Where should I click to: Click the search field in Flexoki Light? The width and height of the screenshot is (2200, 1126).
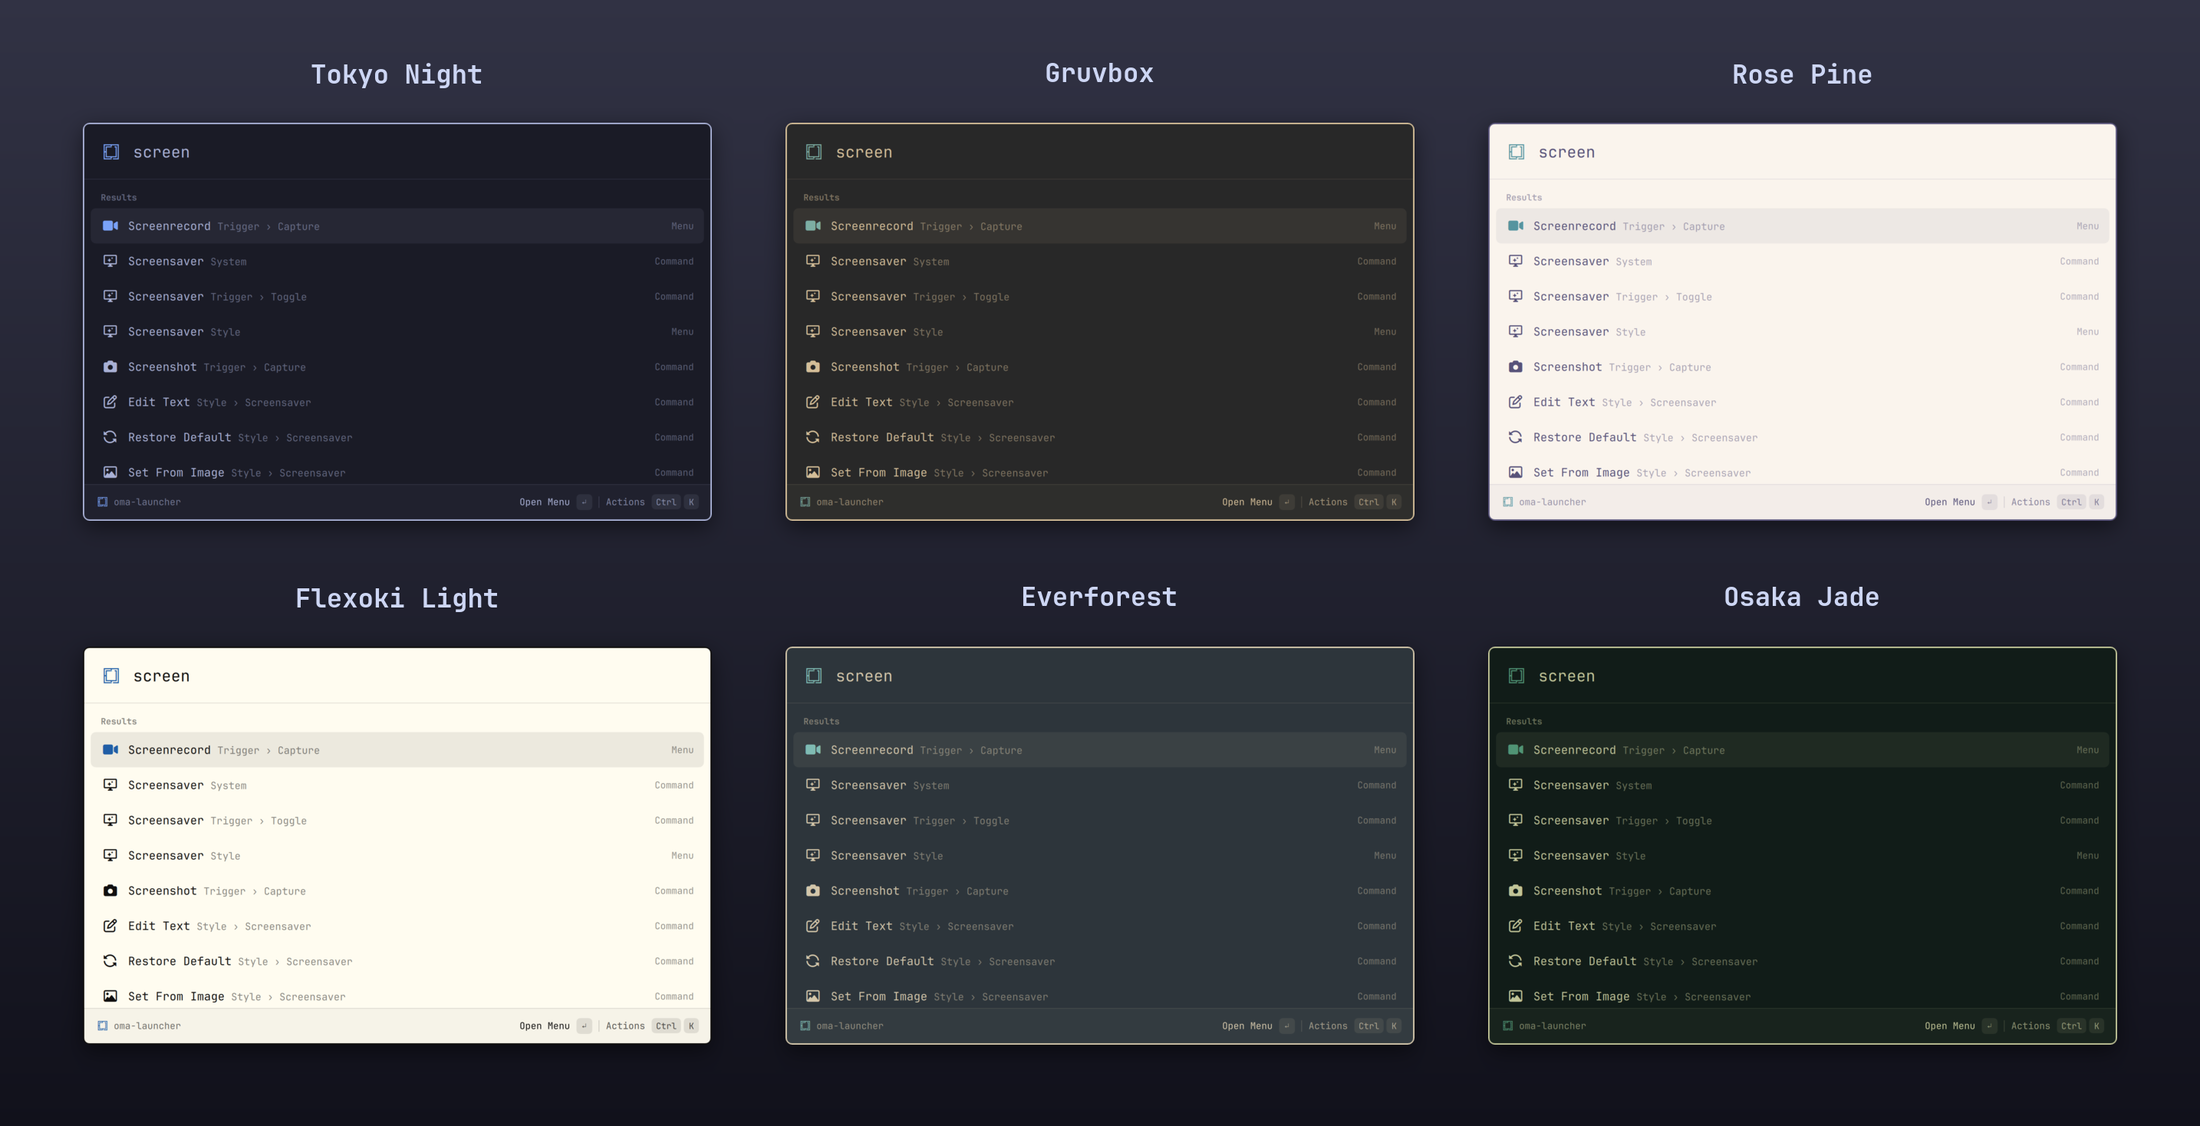[x=397, y=676]
